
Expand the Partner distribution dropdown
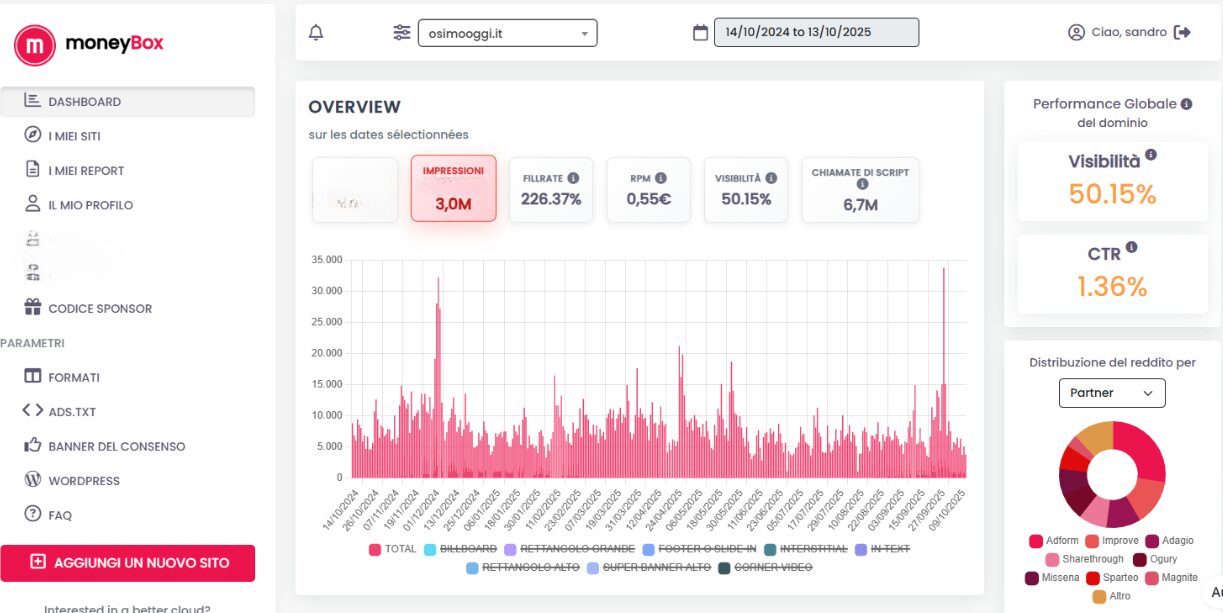coord(1111,393)
